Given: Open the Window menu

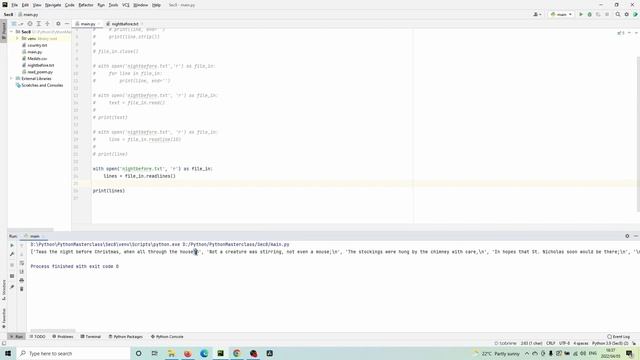Looking at the screenshot, I should [x=140, y=5].
